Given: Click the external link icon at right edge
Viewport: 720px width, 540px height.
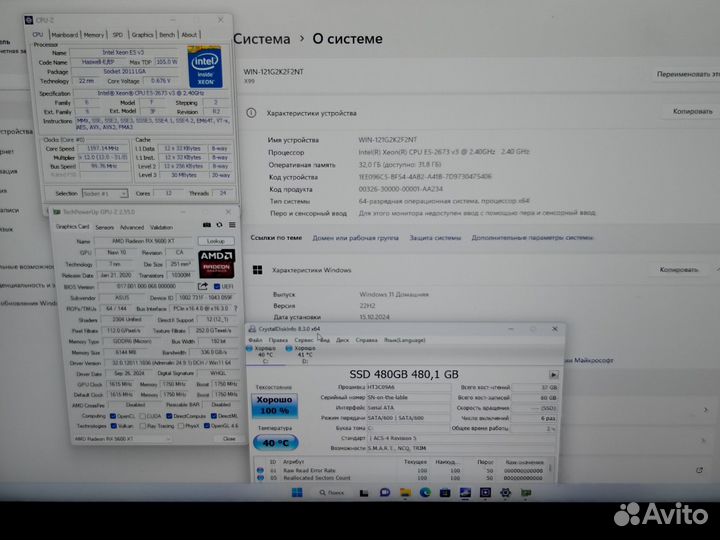Looking at the screenshot, I should coord(699,470).
